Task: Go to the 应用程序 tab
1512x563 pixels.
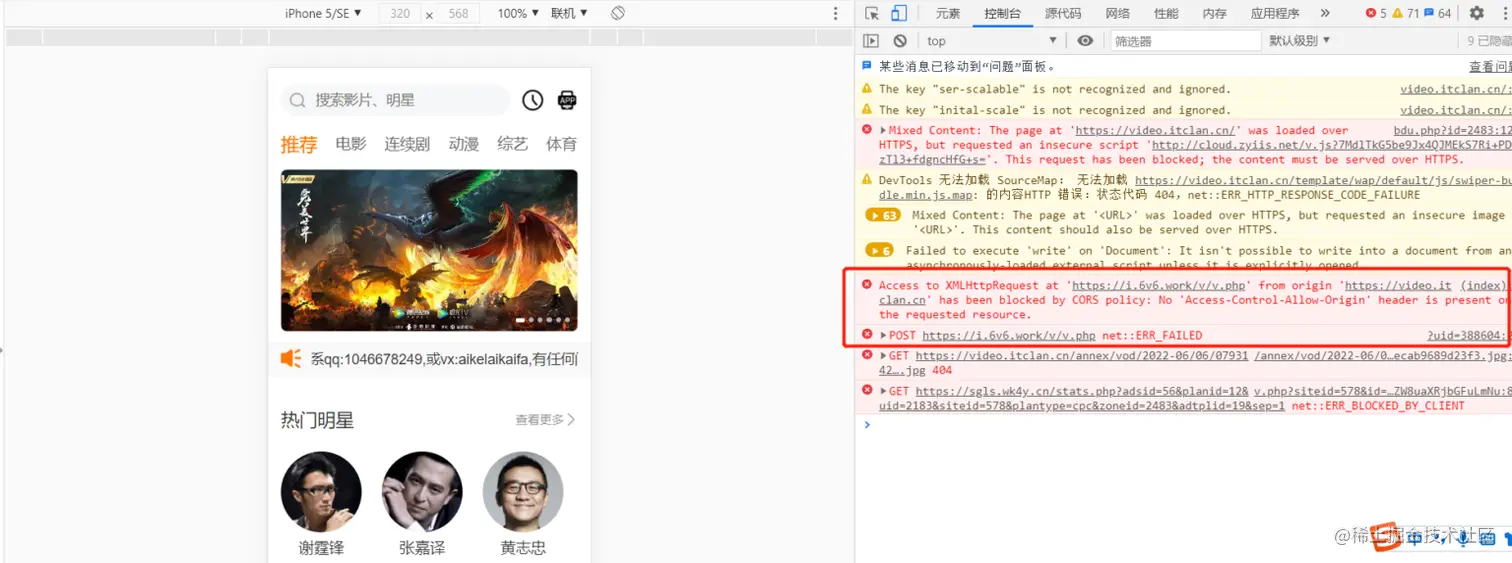Action: click(1275, 13)
